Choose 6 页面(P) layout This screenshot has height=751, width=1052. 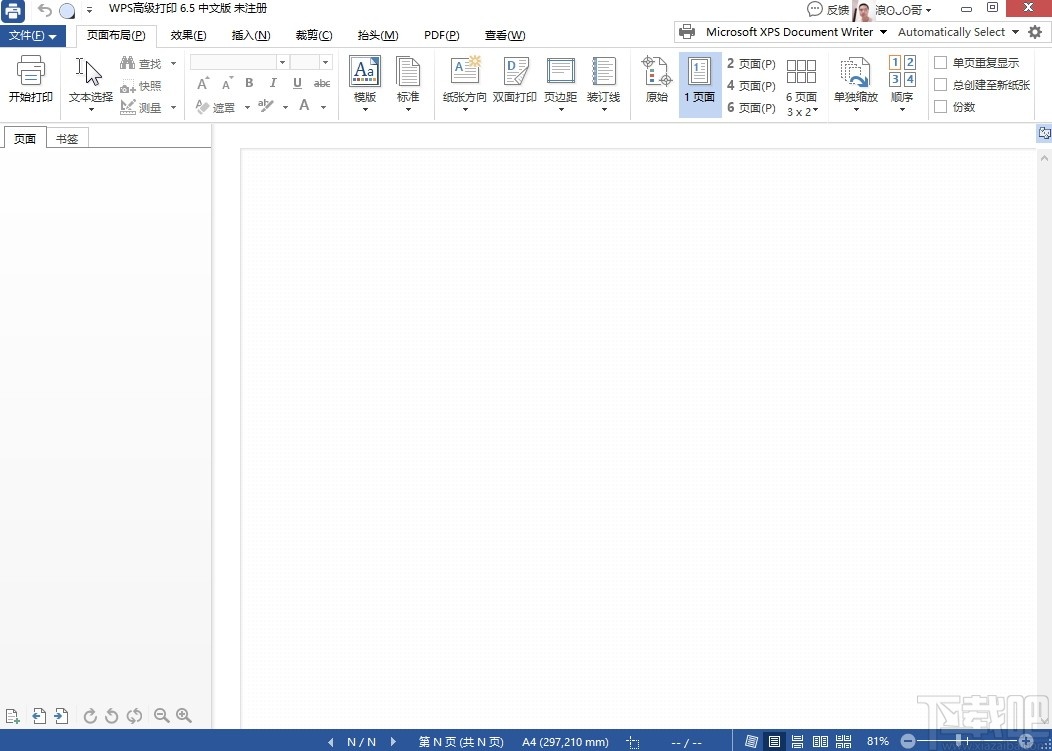751,107
